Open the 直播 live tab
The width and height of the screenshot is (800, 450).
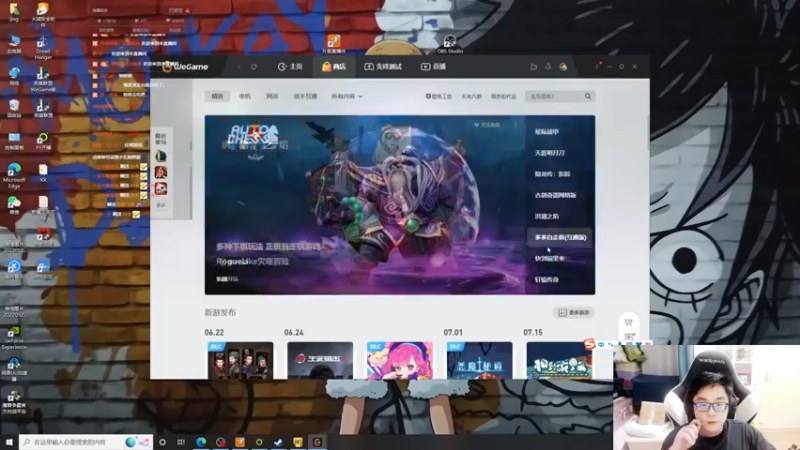(433, 67)
